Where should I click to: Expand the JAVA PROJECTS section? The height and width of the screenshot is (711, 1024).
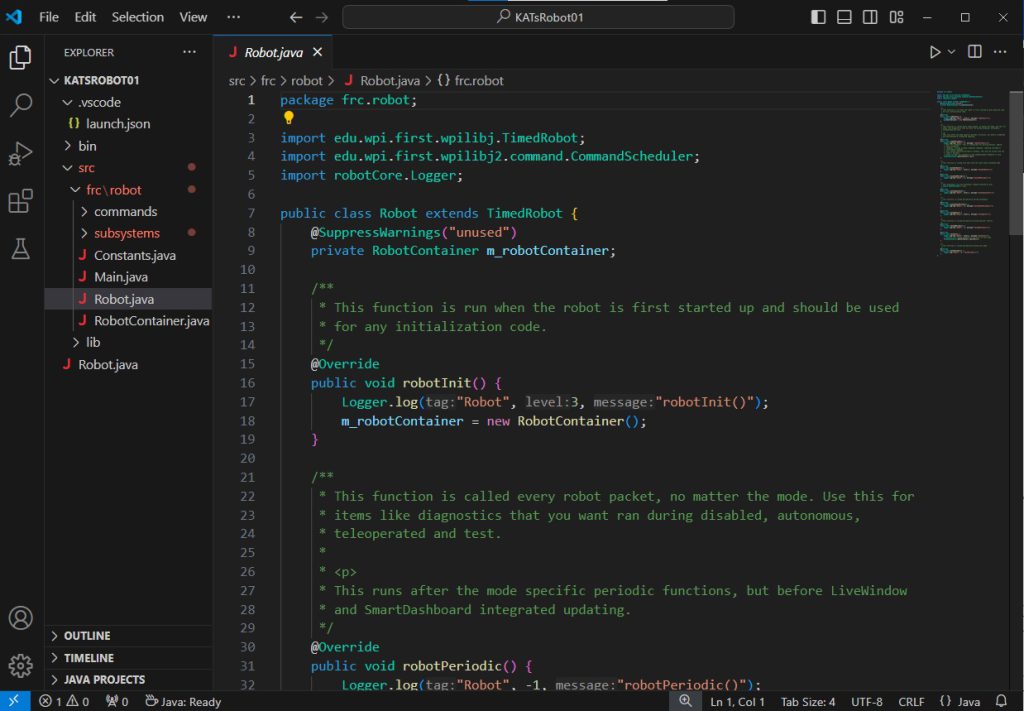[128, 680]
